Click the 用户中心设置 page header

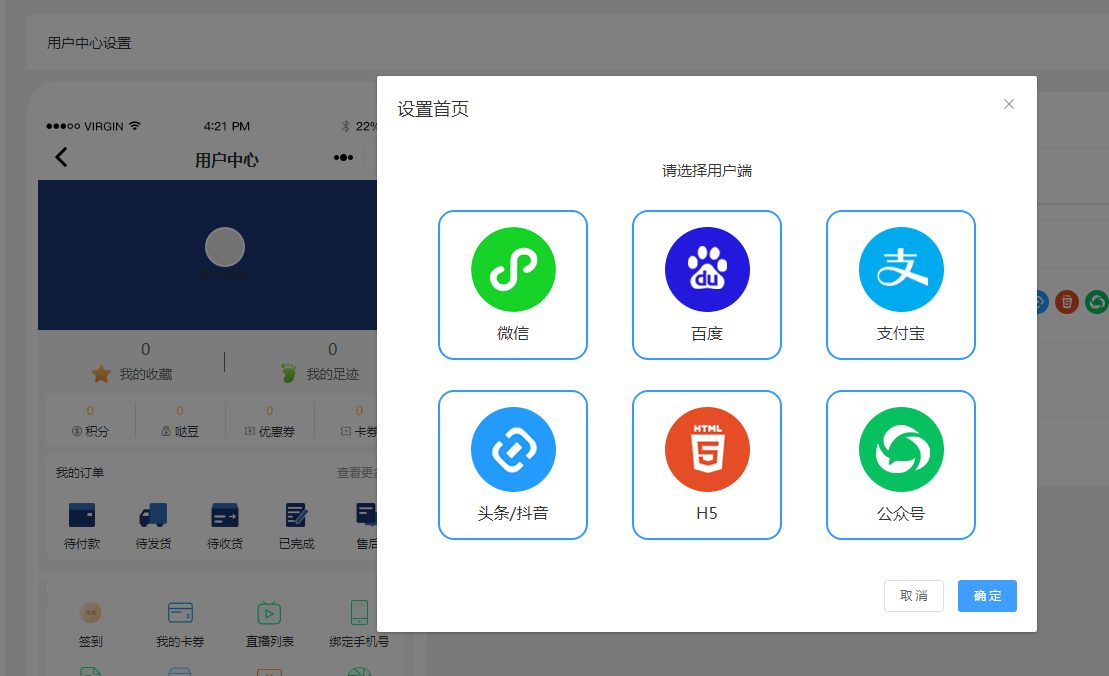click(x=89, y=43)
